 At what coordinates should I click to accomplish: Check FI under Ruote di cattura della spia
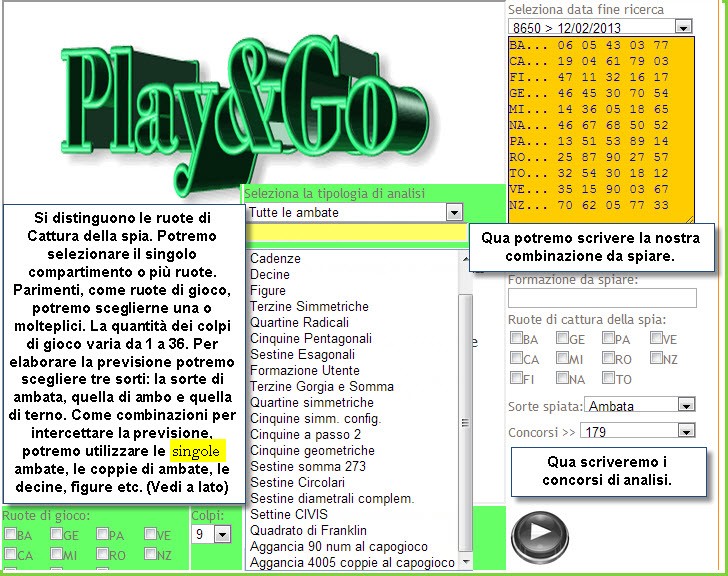tap(516, 378)
